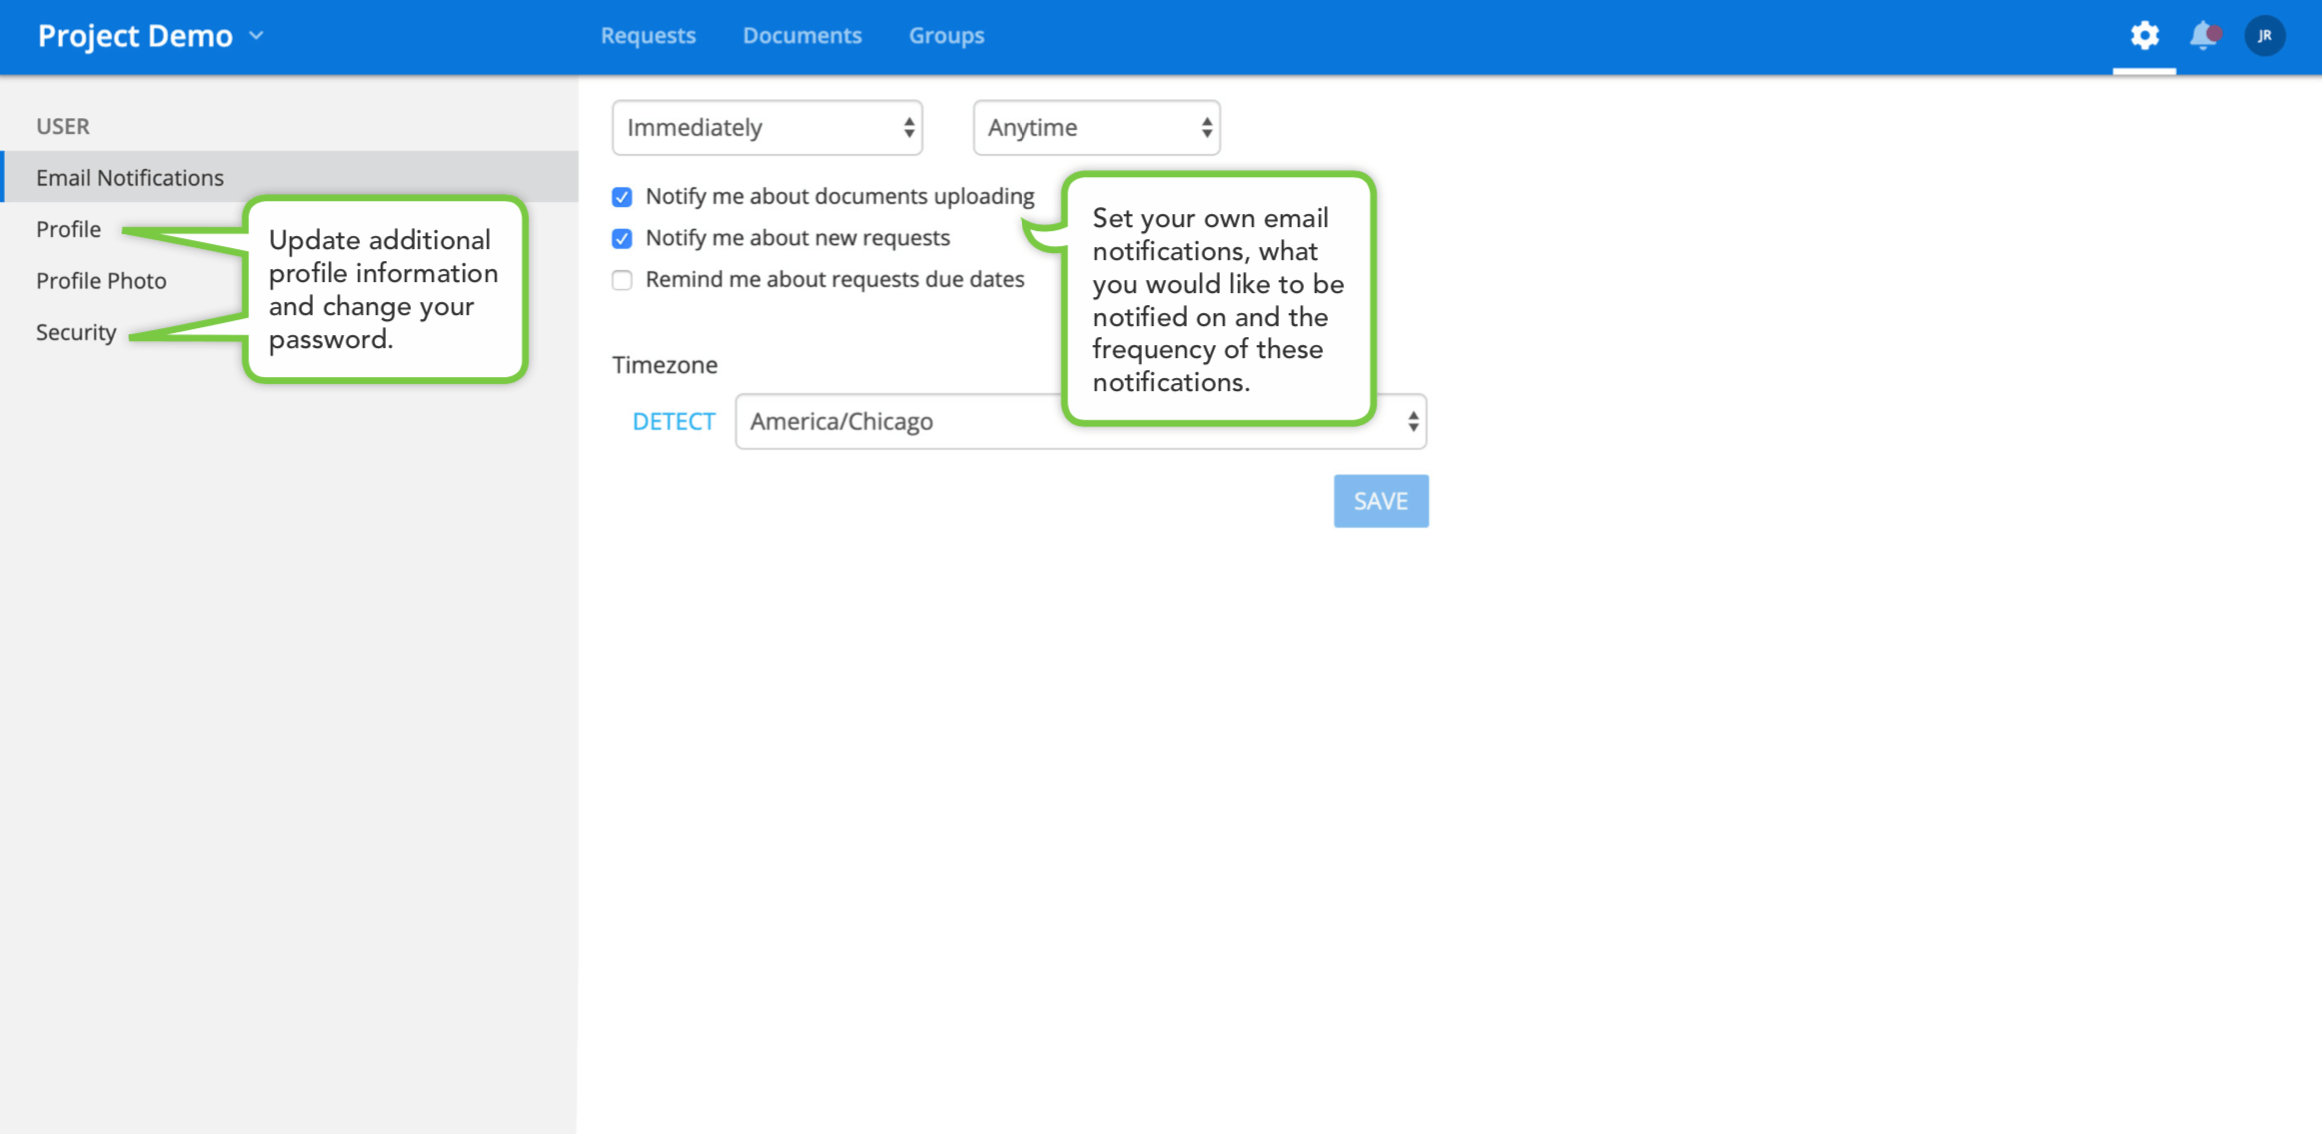Uncheck Notify me about documents uploading

[622, 197]
